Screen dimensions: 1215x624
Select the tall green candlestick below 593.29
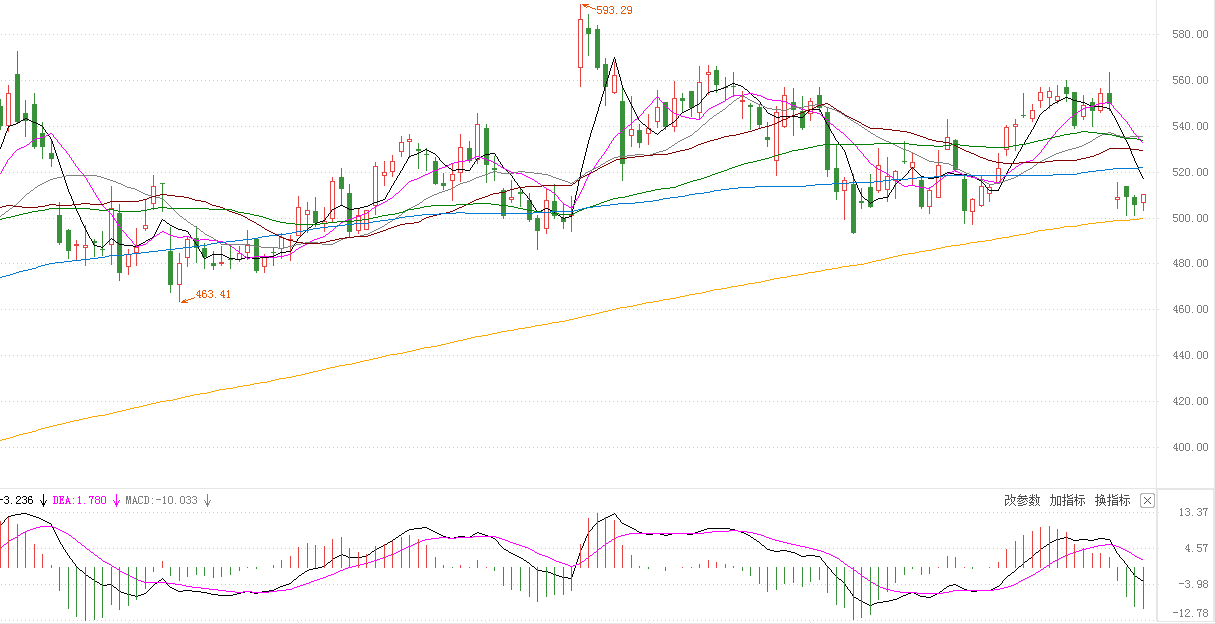597,48
